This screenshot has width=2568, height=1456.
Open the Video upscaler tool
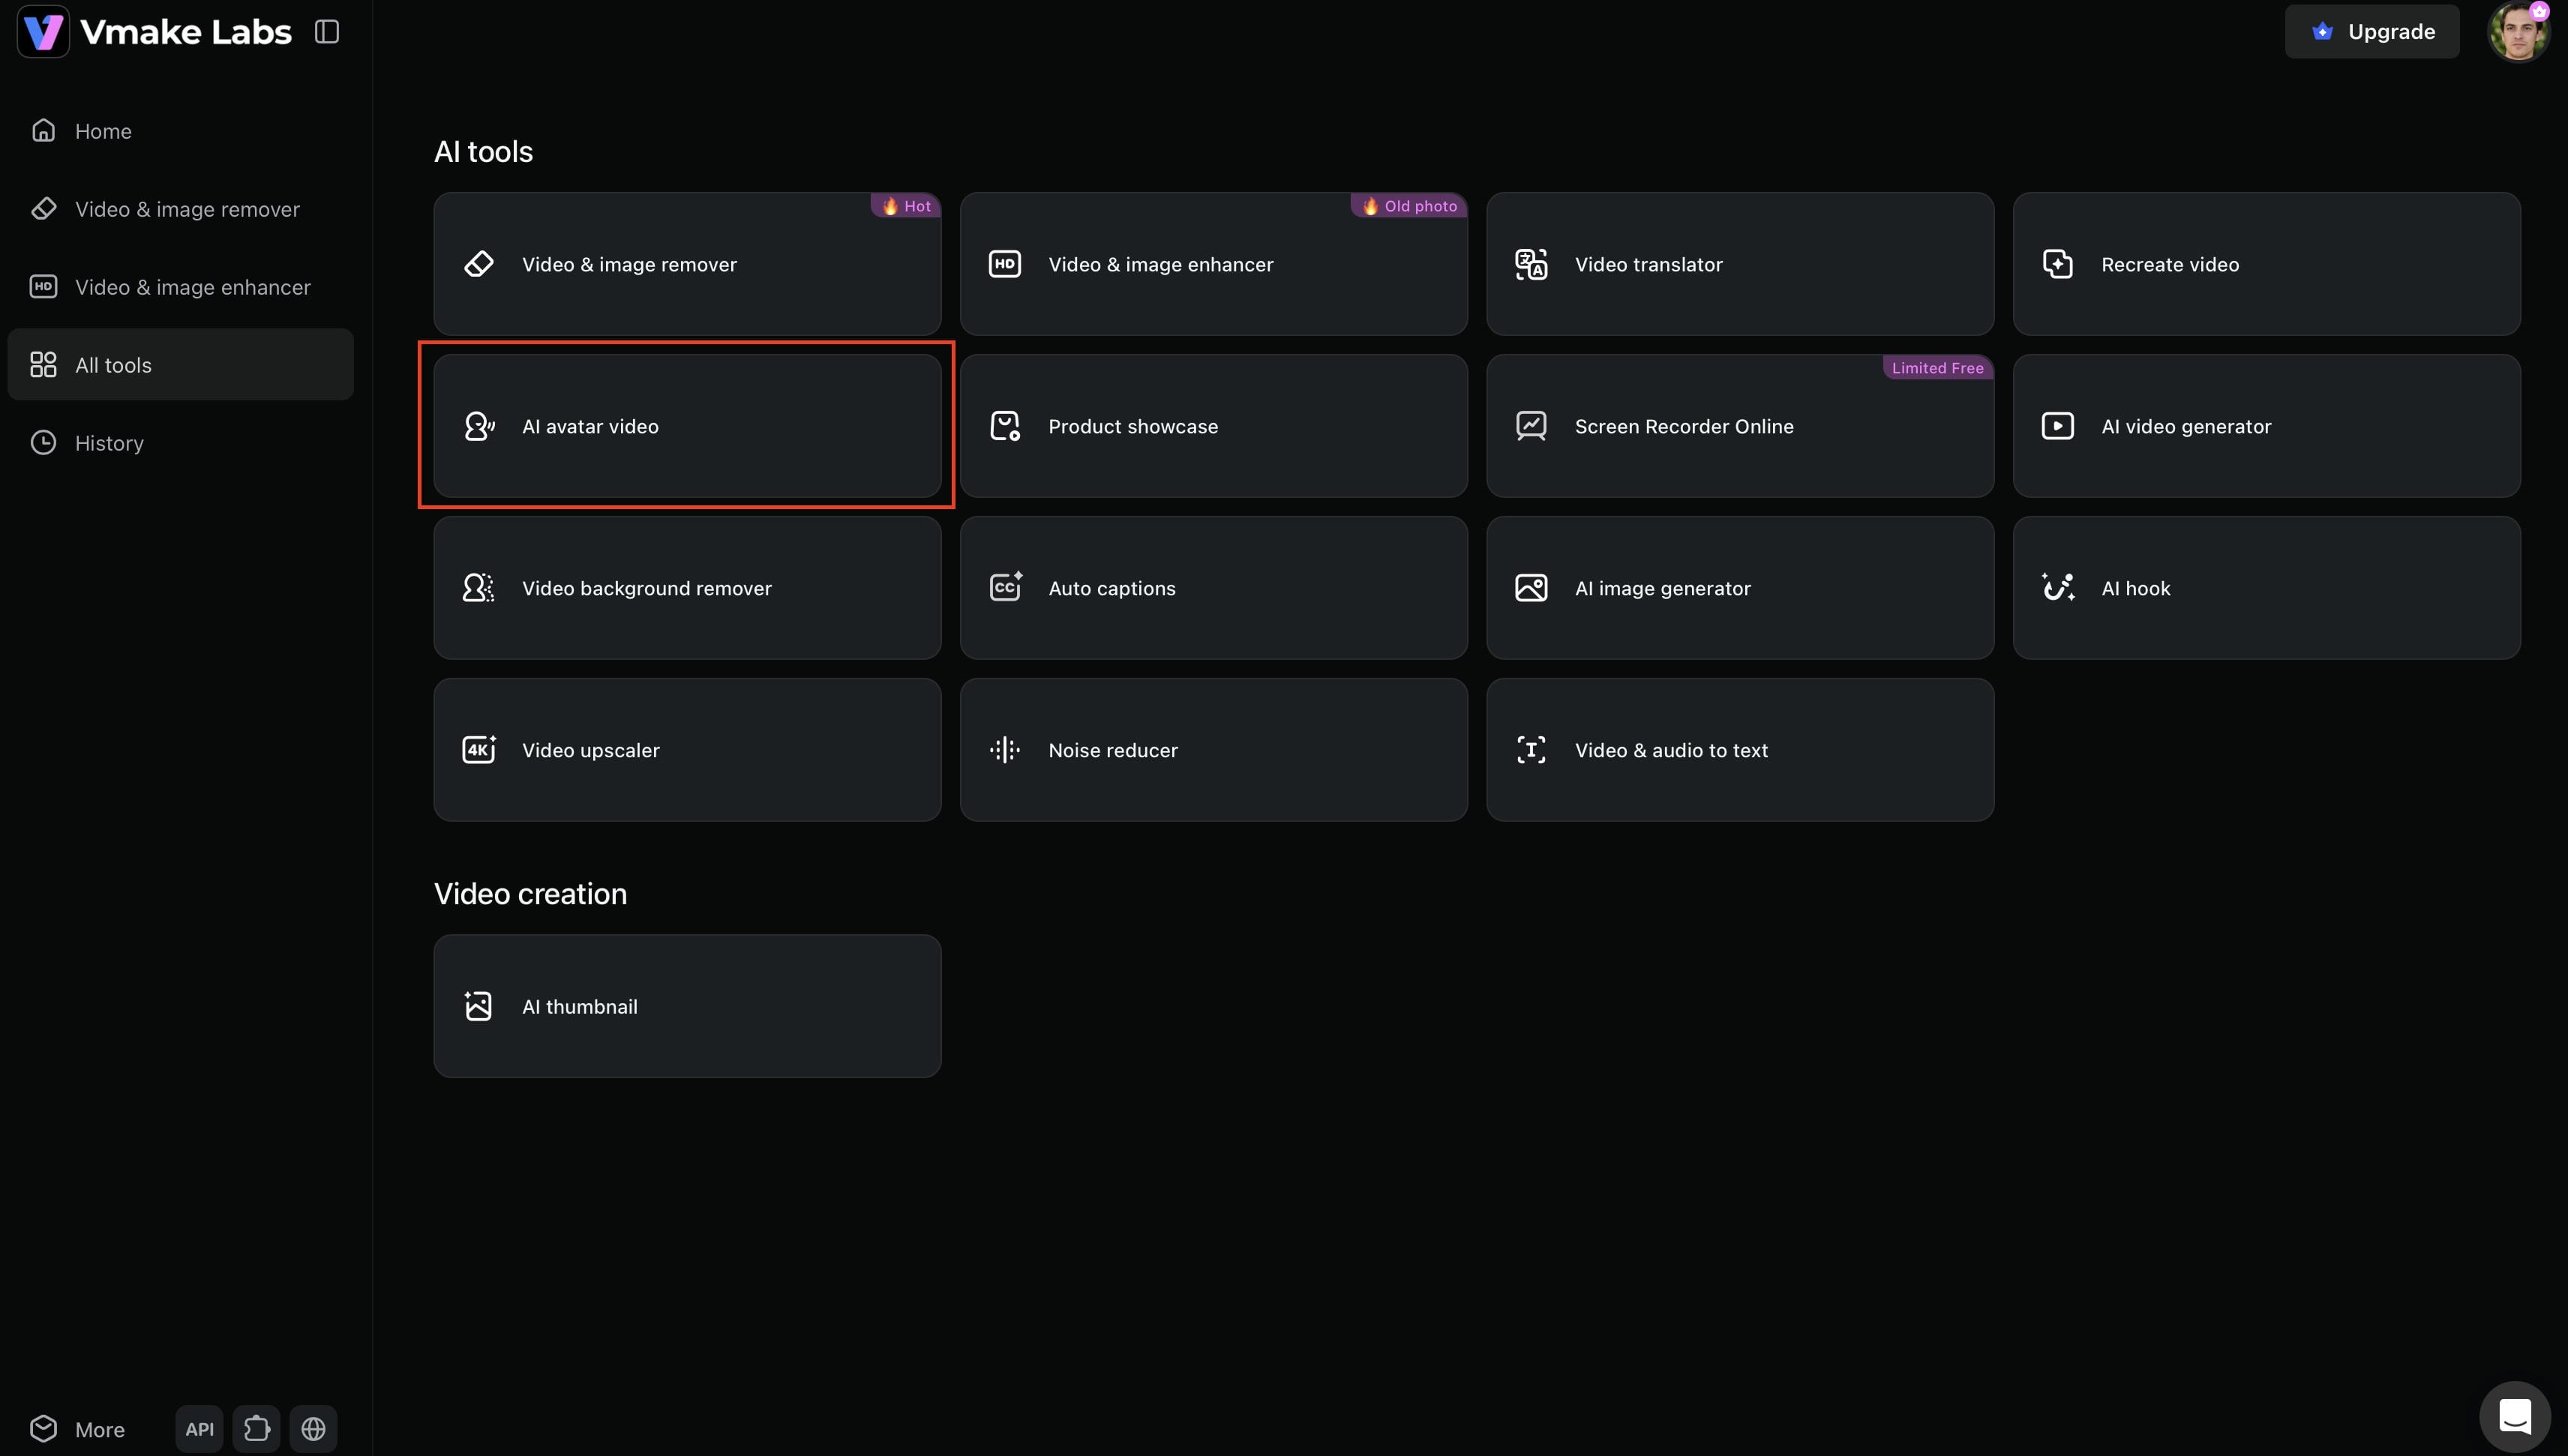(687, 750)
